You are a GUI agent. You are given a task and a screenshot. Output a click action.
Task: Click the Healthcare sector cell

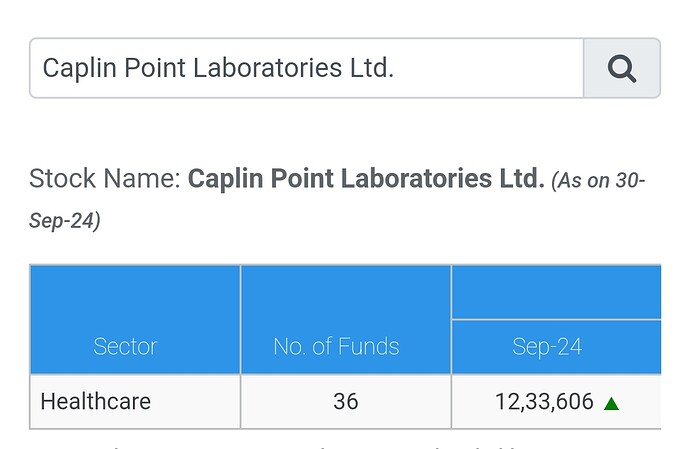(x=135, y=401)
